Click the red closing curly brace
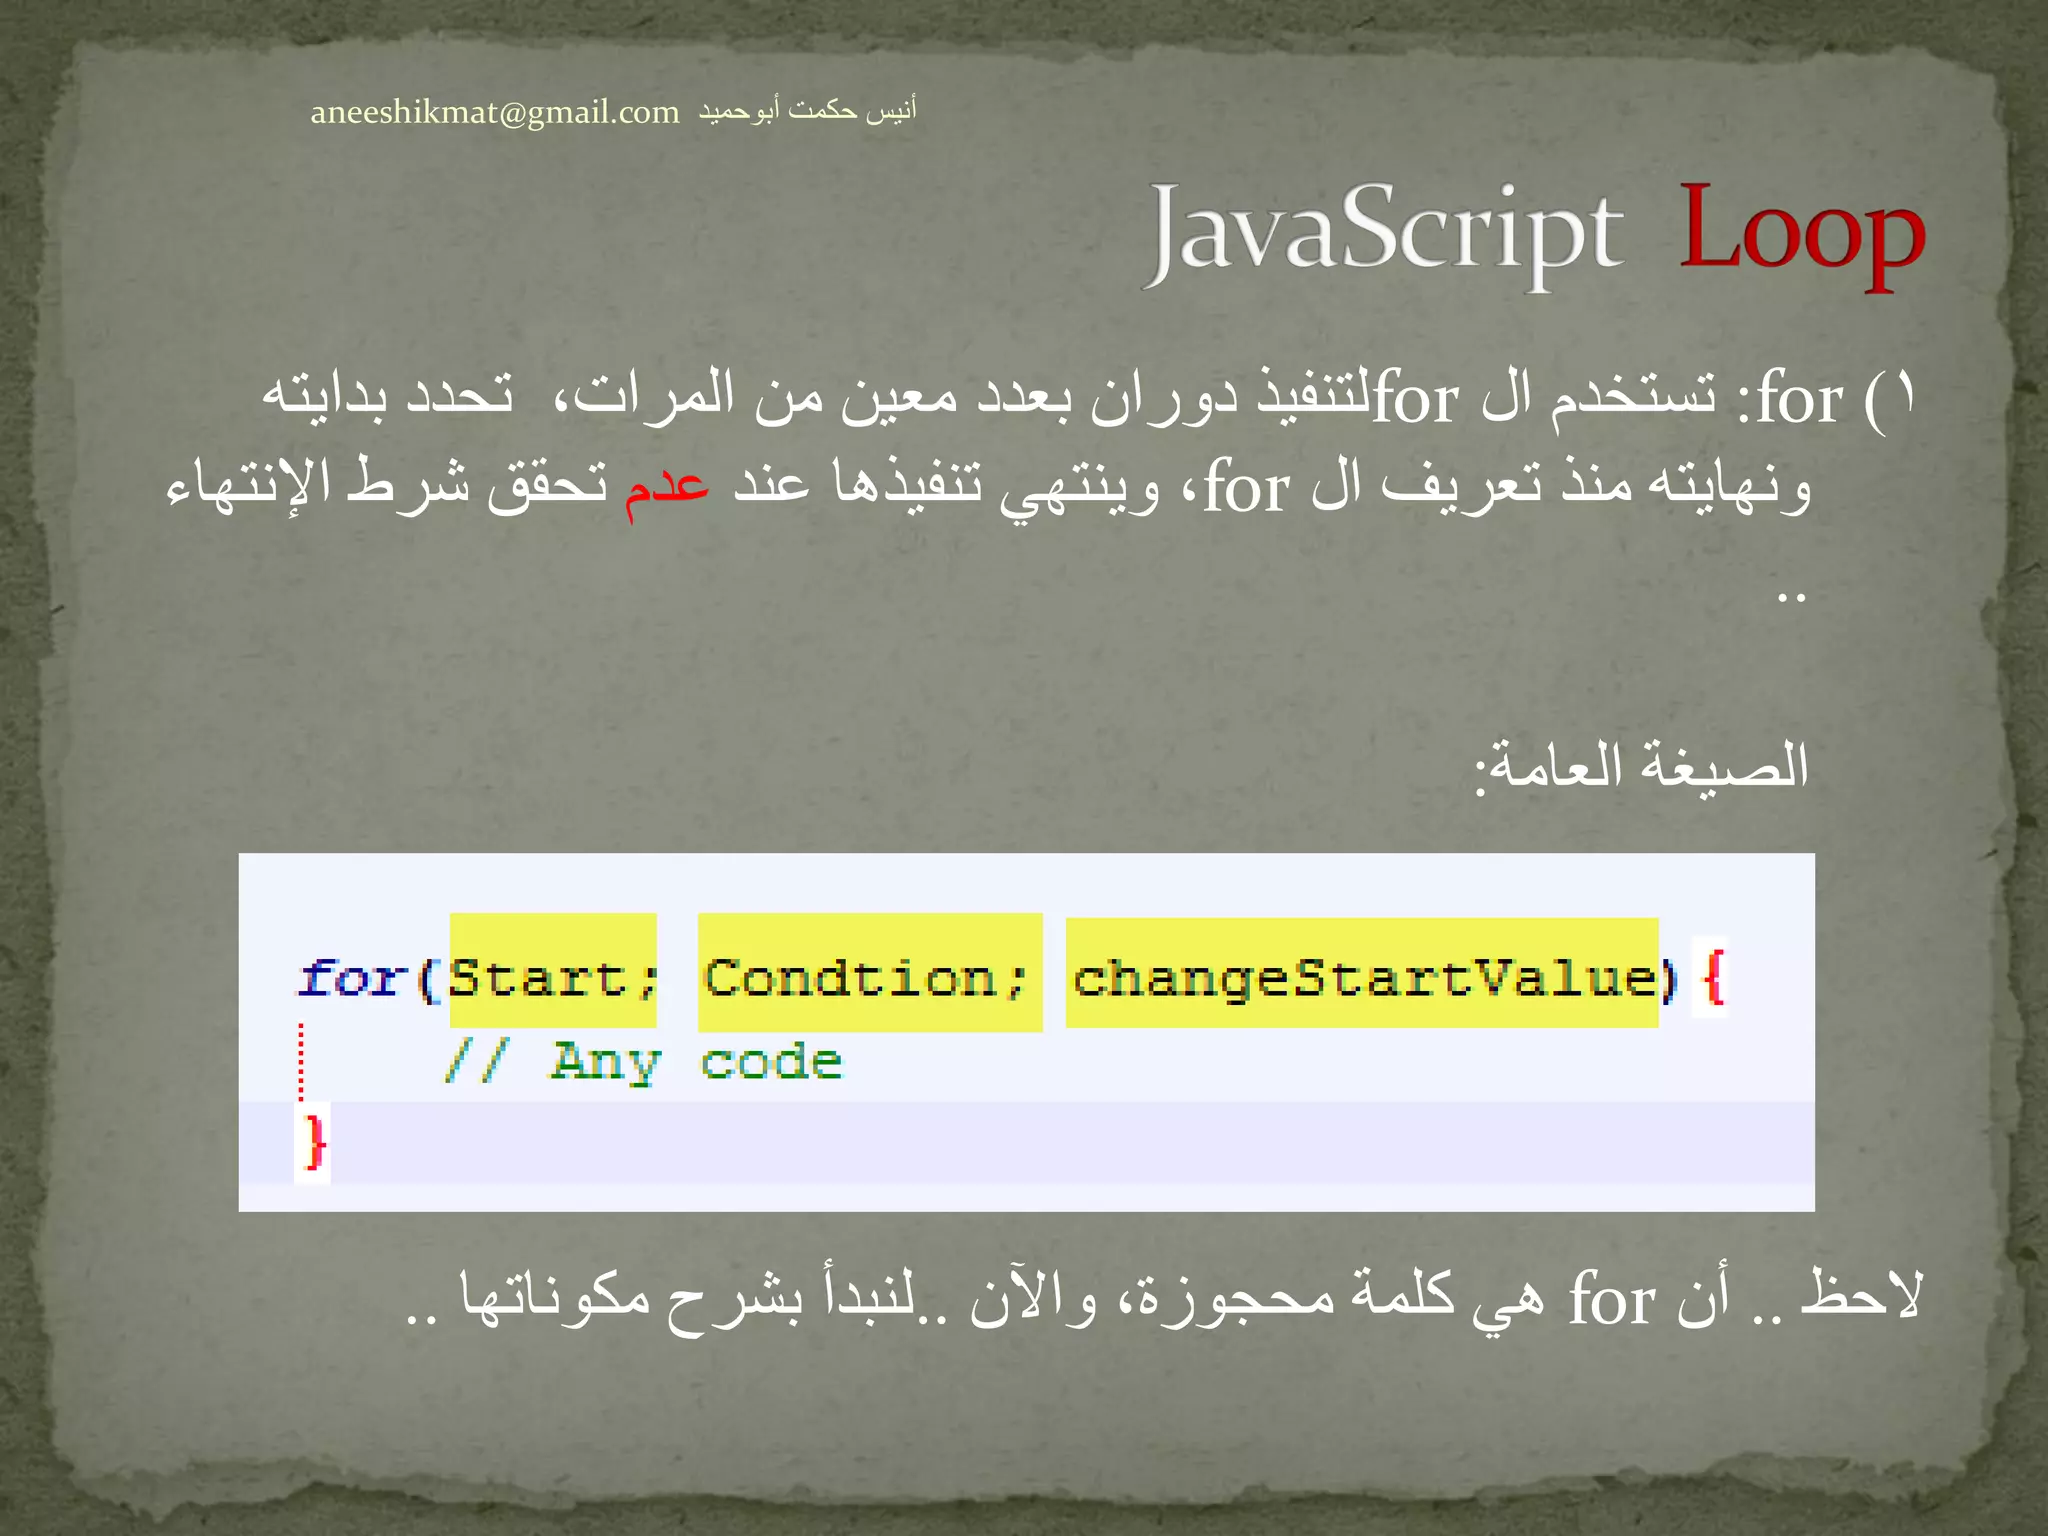The height and width of the screenshot is (1536, 2048). tap(314, 1141)
